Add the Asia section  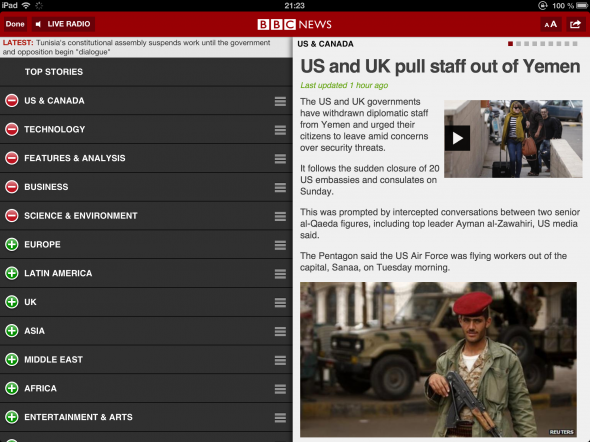[12, 331]
